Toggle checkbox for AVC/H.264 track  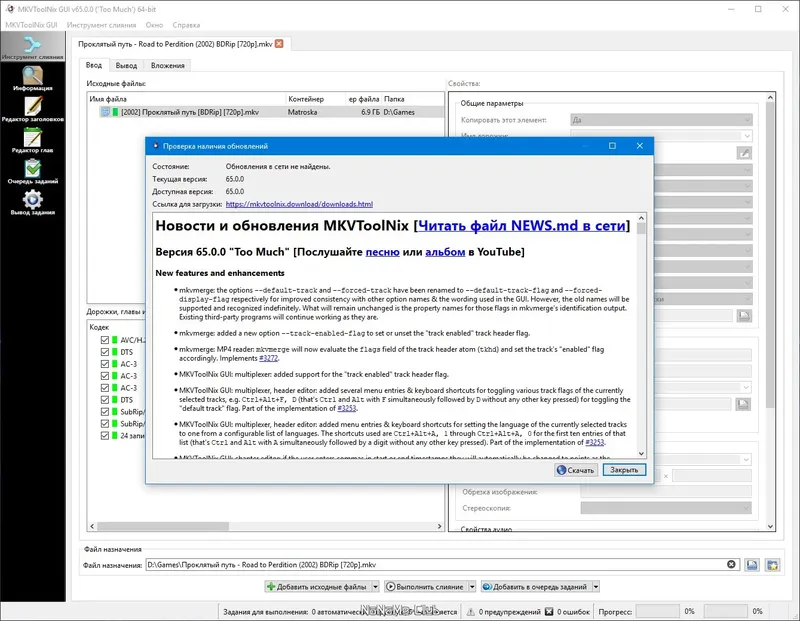coord(105,340)
